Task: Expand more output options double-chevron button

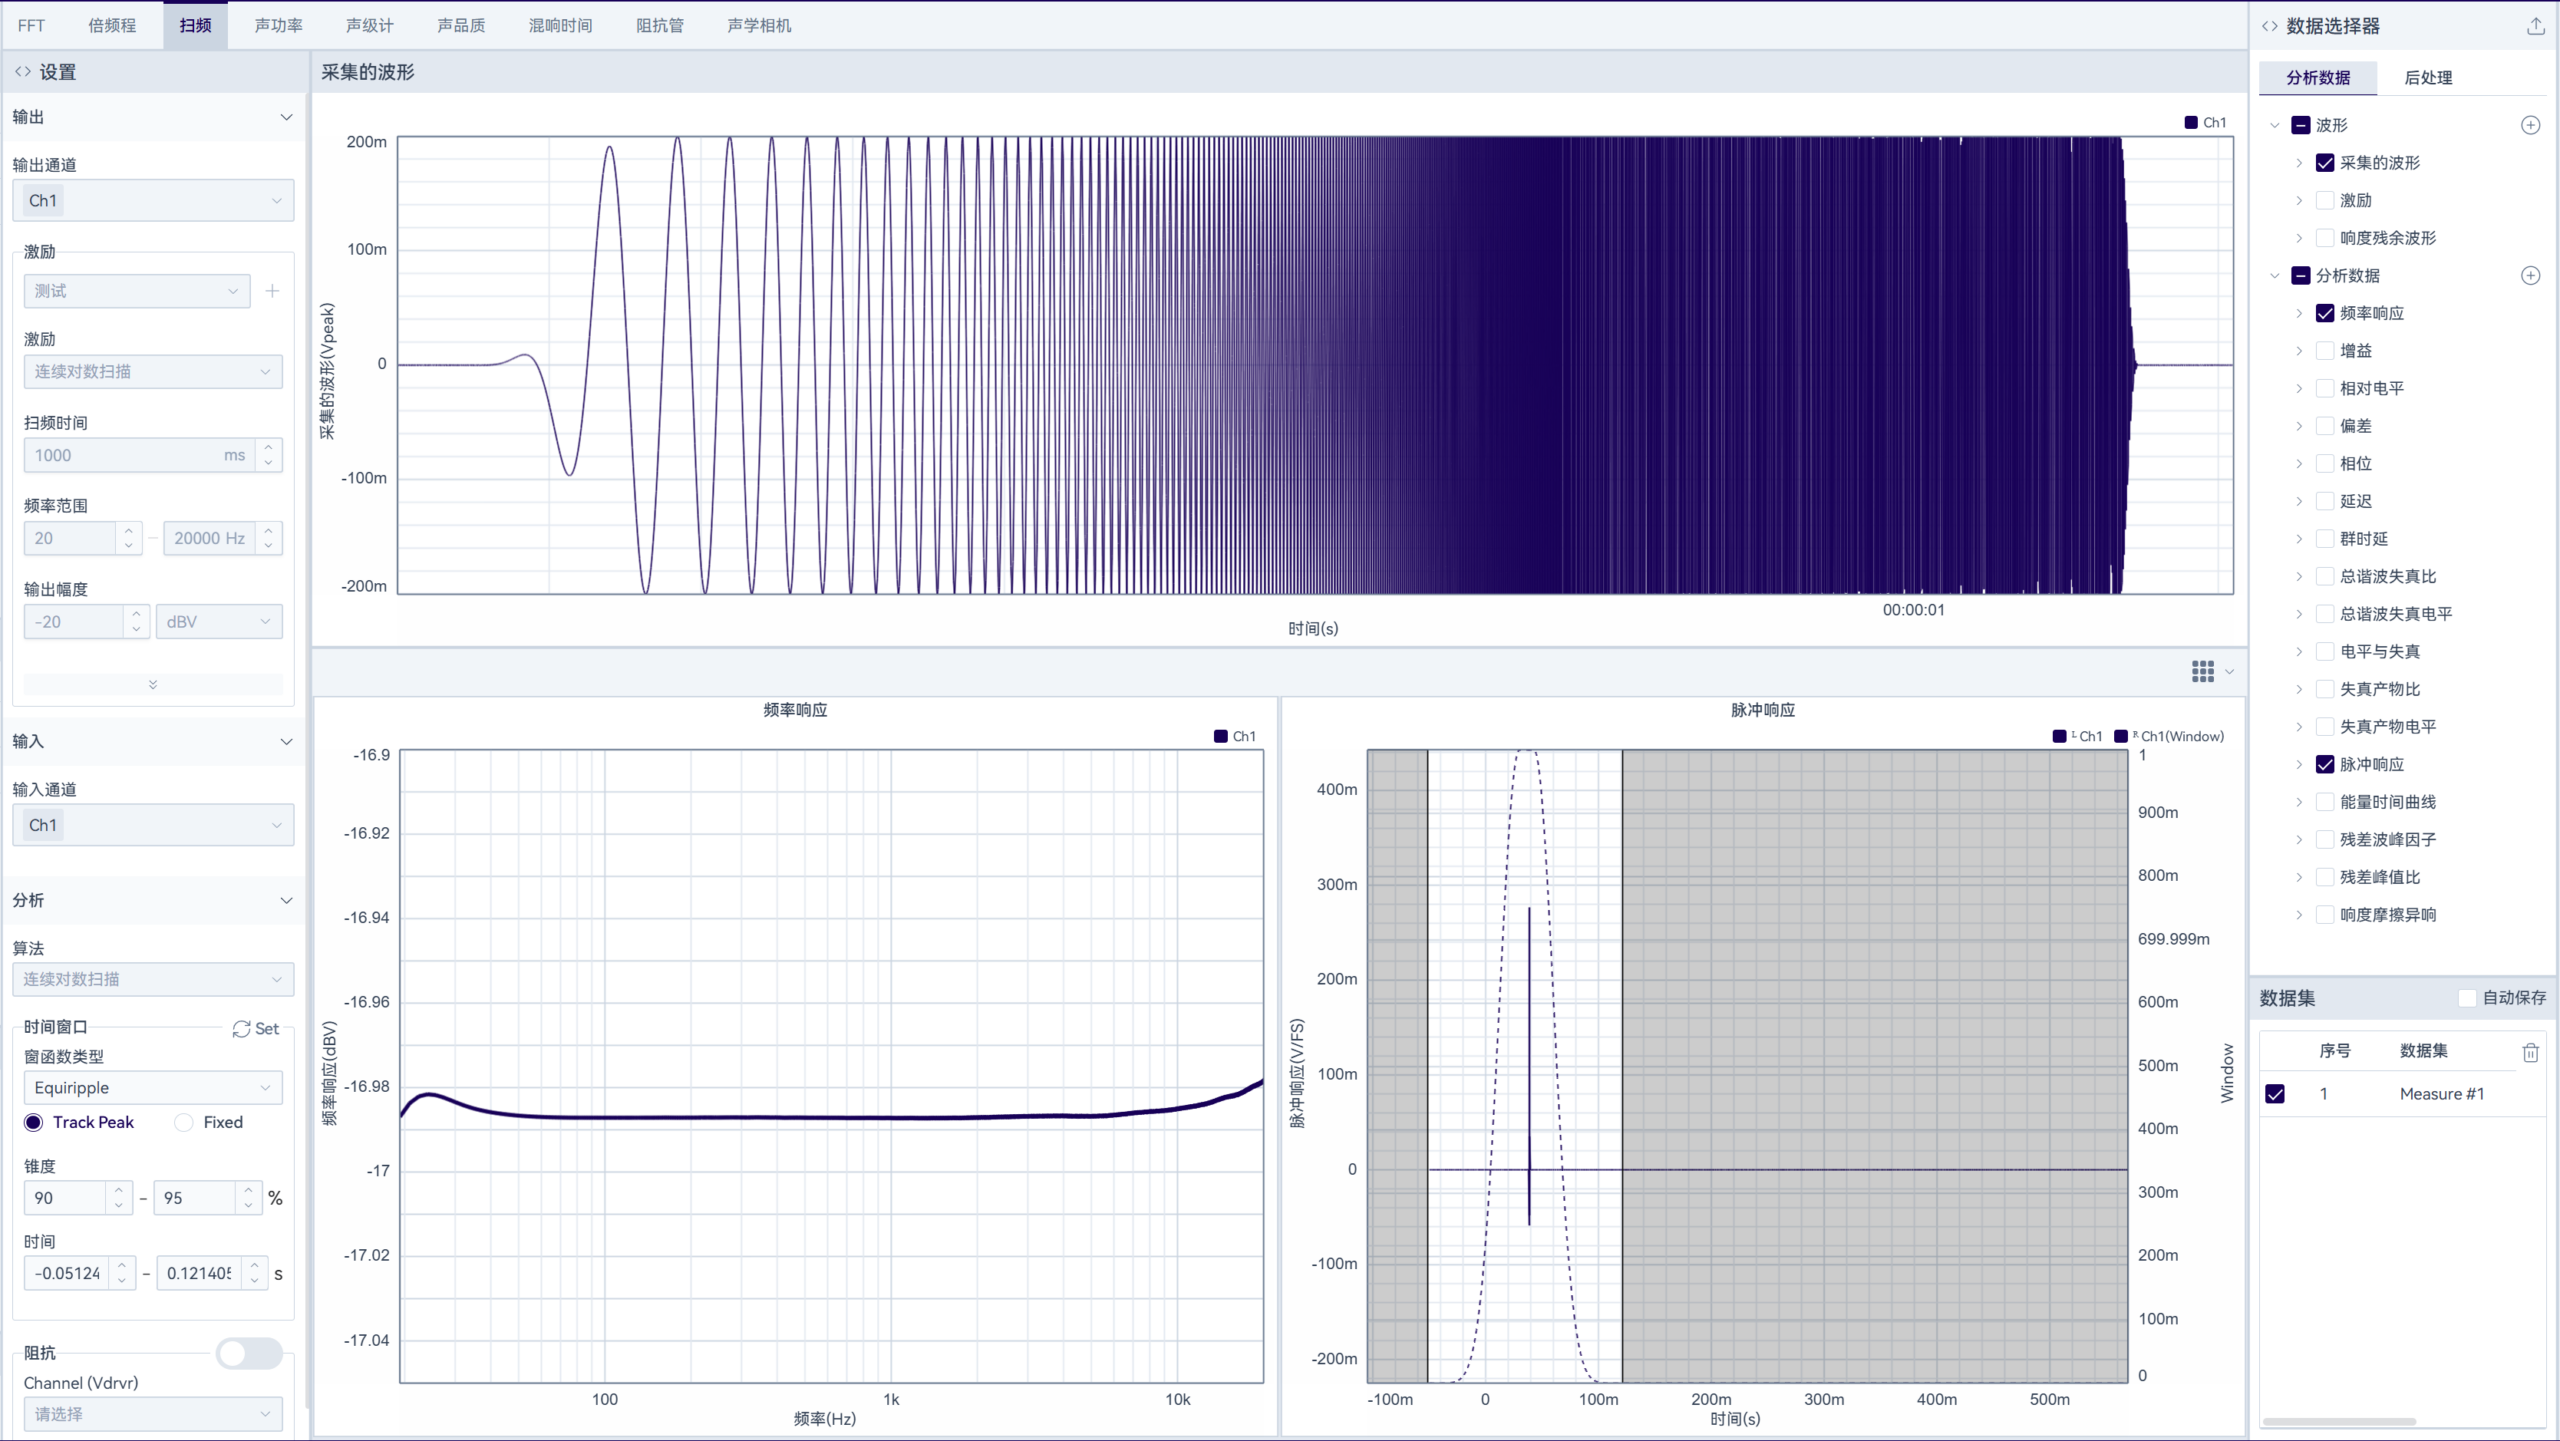Action: 152,685
